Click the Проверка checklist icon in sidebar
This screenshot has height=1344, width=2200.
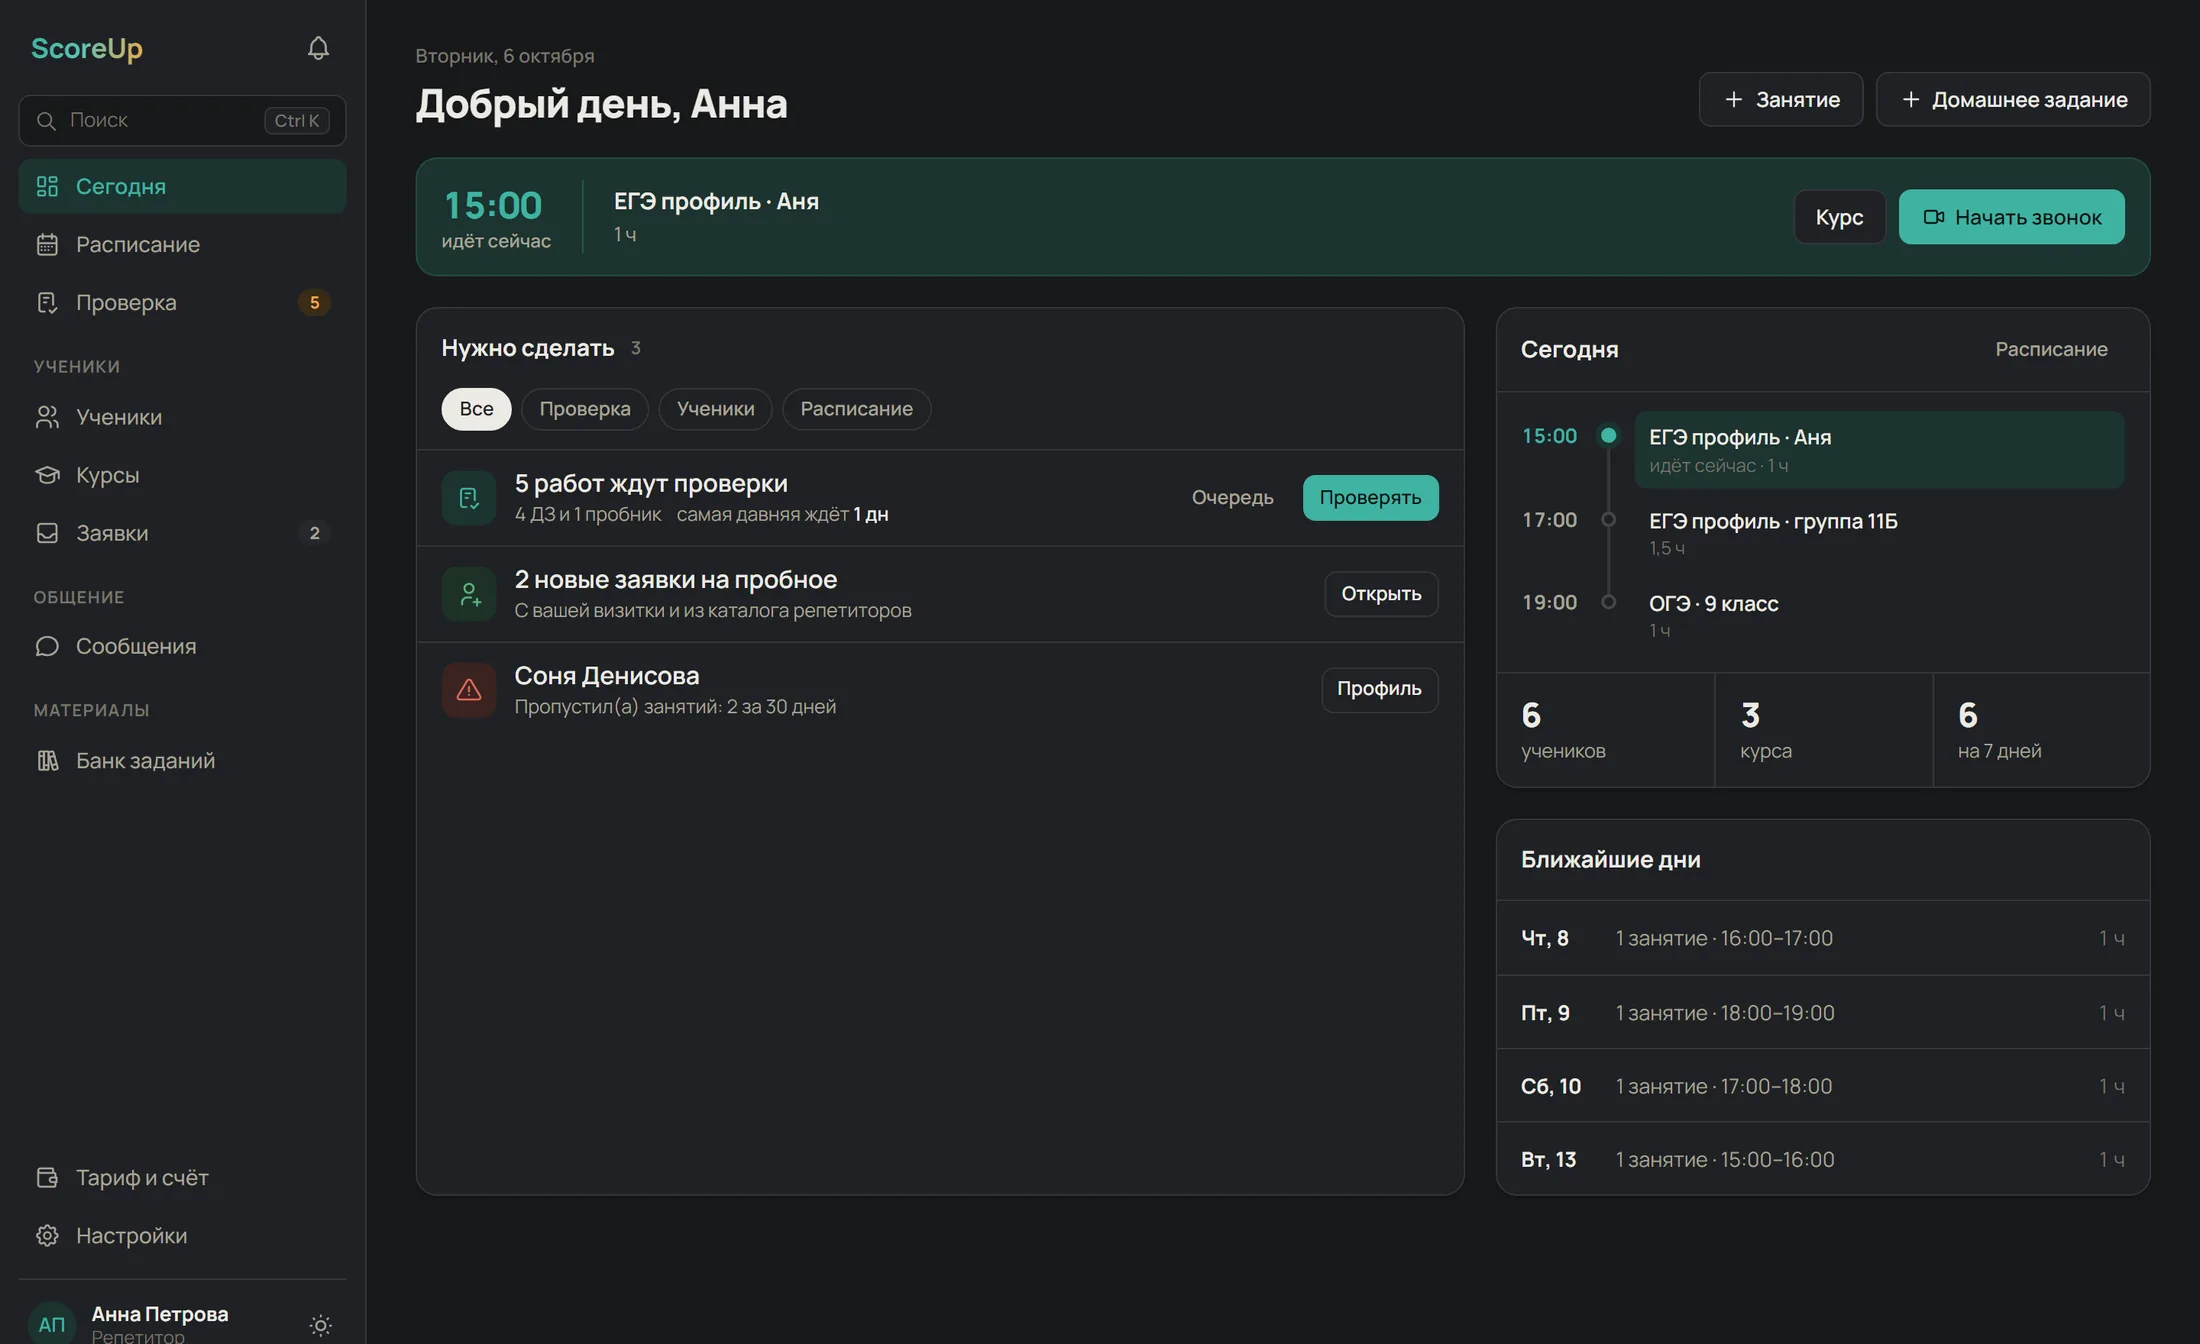coord(47,303)
